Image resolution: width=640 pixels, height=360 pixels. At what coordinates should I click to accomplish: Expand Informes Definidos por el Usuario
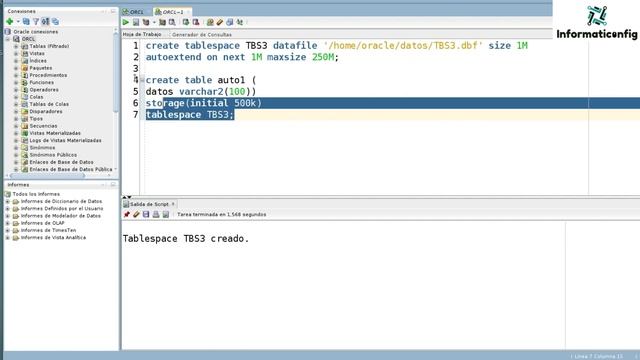coord(8,209)
